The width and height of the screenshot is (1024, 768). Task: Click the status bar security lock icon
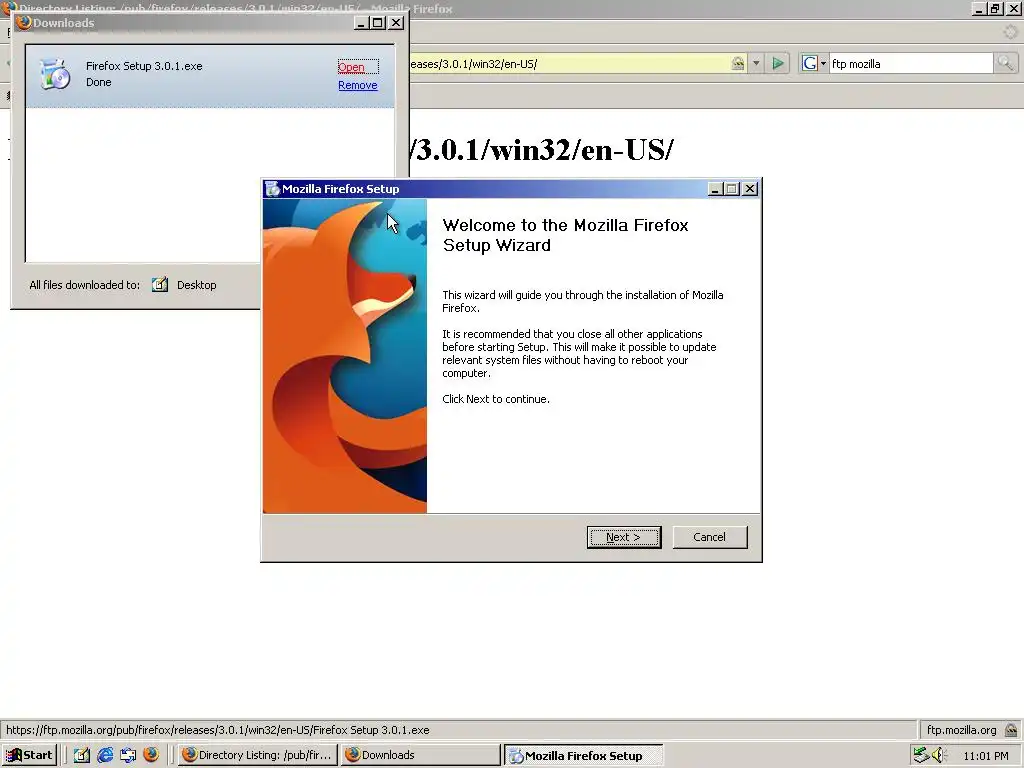(1011, 730)
